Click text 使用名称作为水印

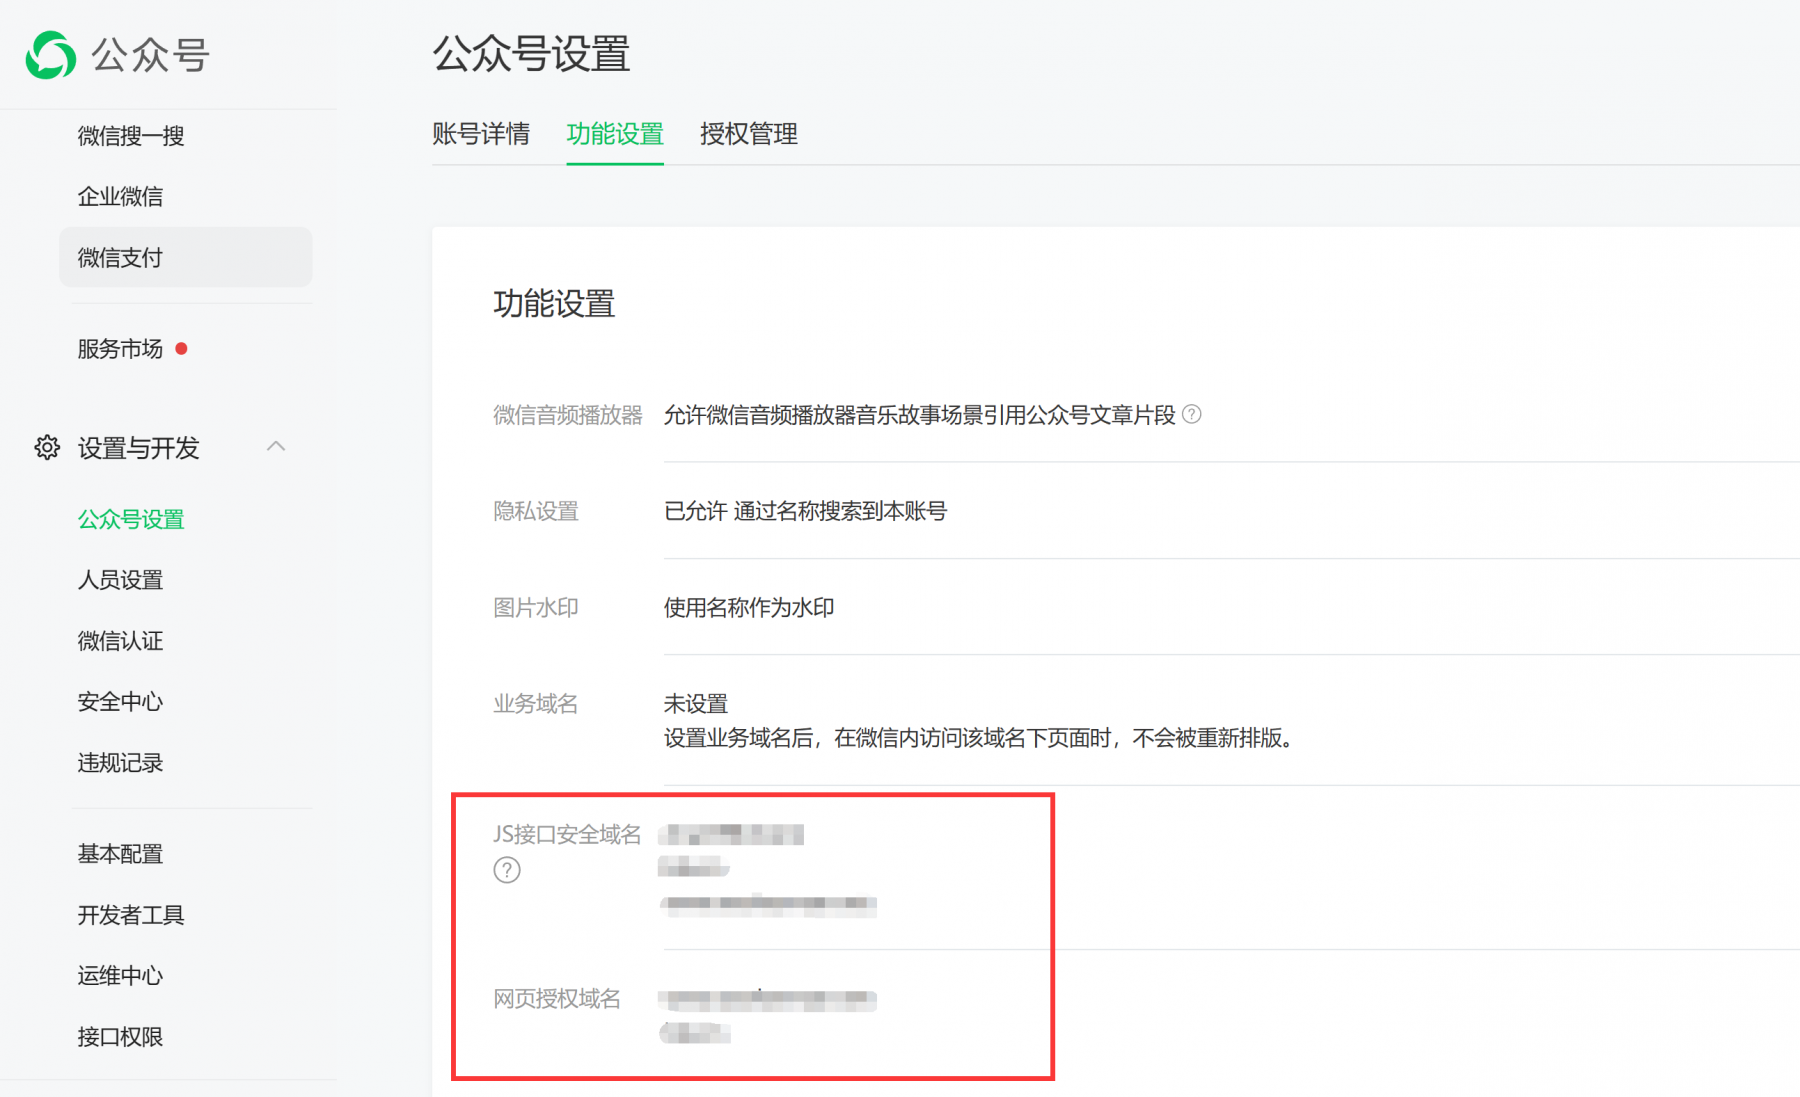coord(749,608)
